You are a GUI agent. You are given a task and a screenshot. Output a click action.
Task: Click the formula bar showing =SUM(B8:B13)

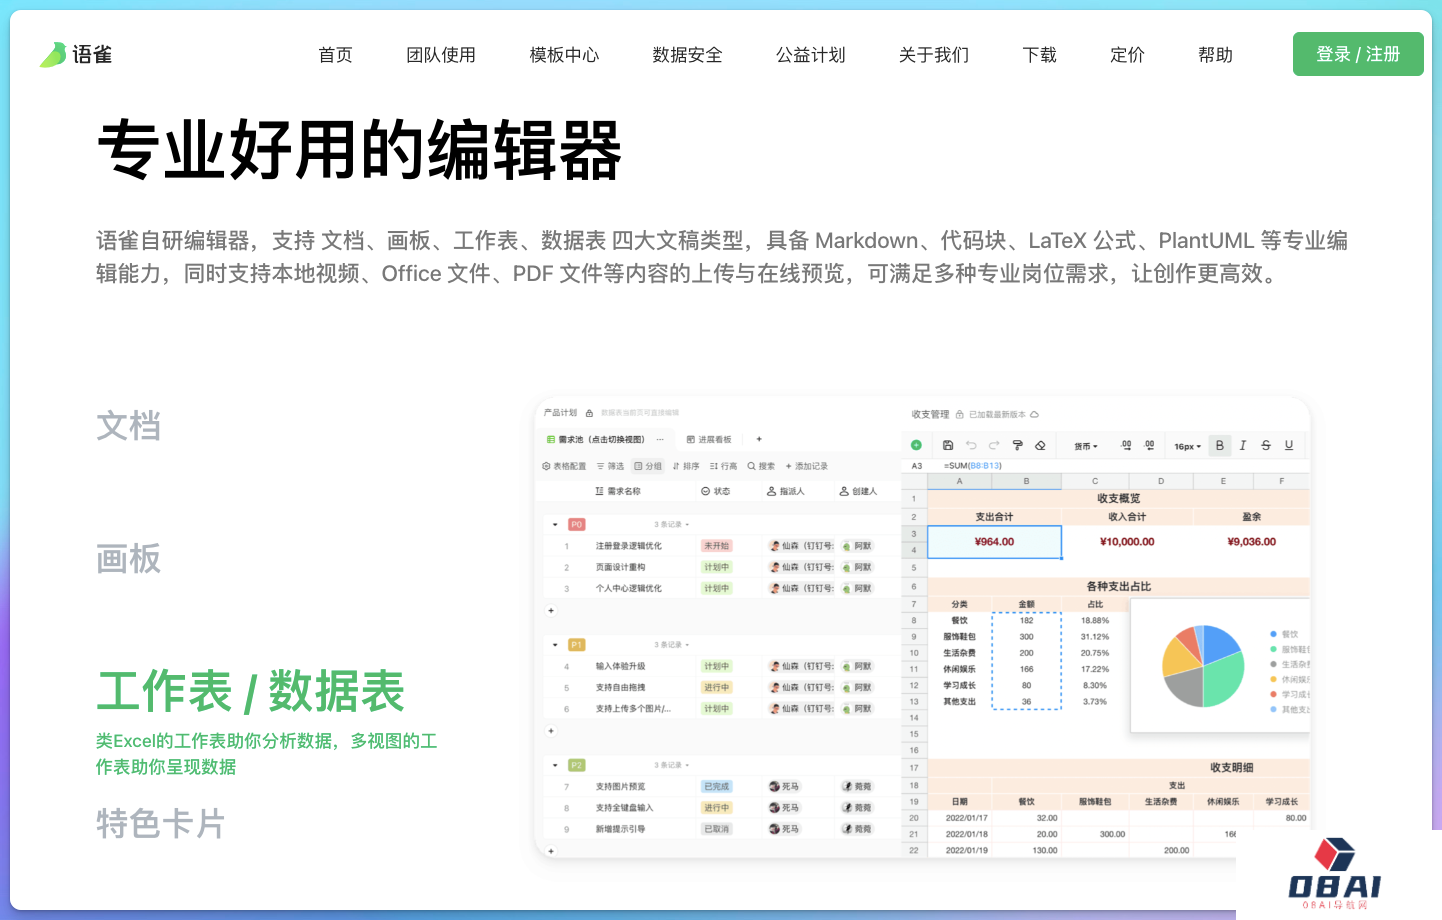[973, 466]
